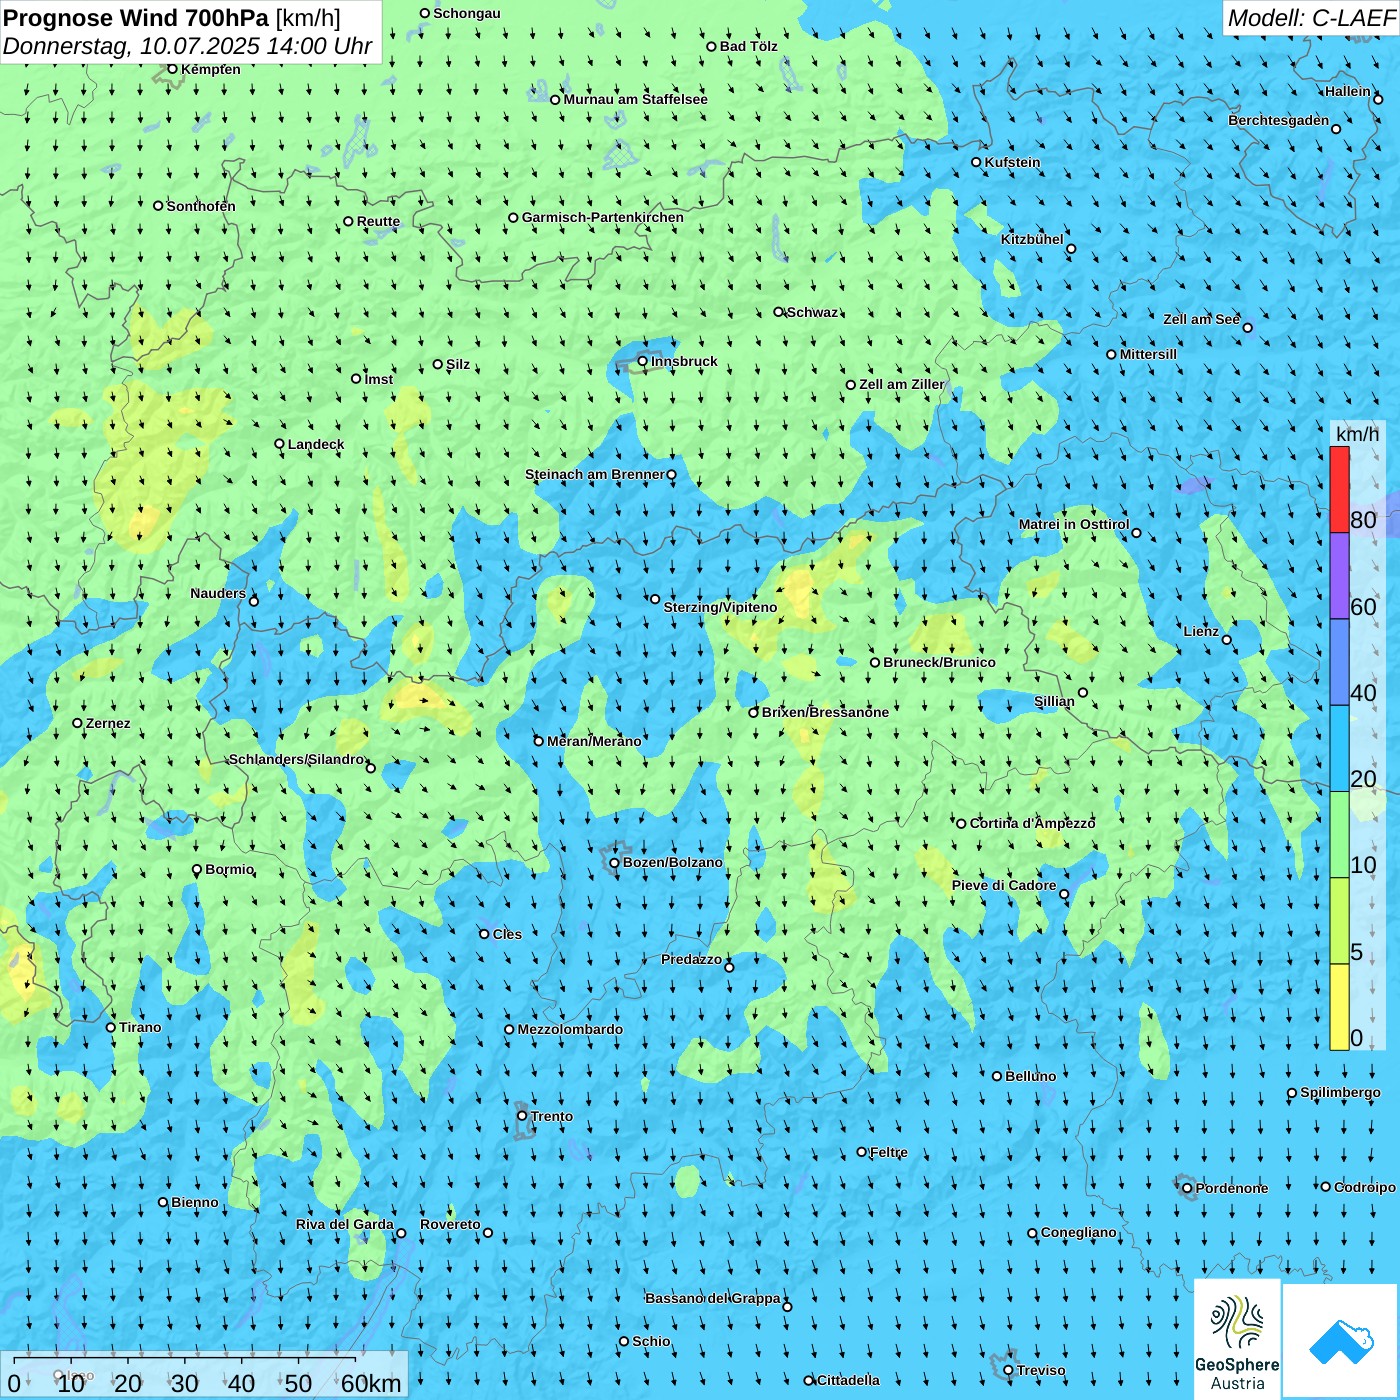Click the red 80 km/h legend color
This screenshot has width=1400, height=1400.
pos(1339,489)
